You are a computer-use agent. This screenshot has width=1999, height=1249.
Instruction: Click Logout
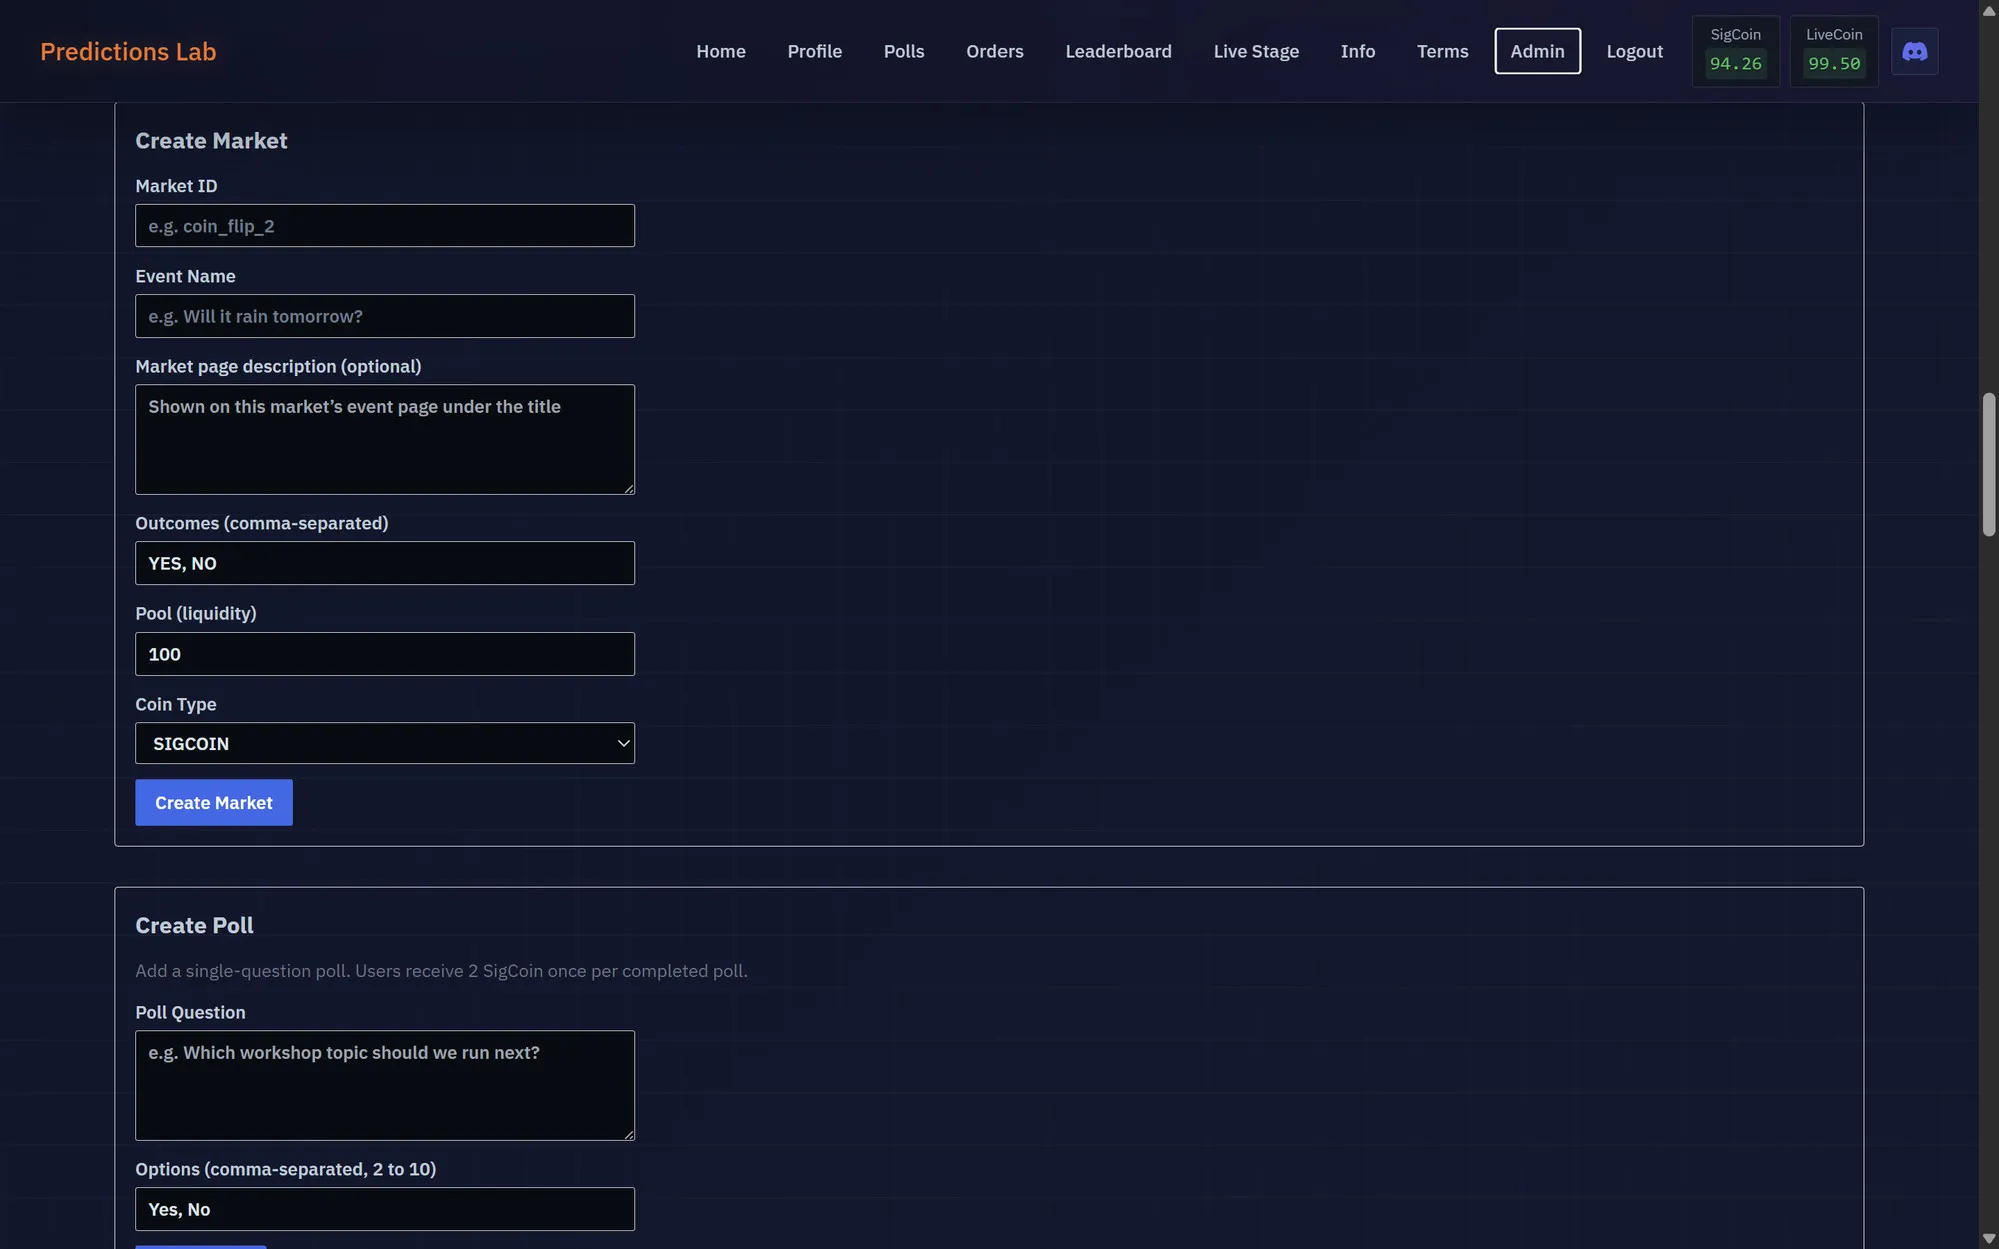click(x=1634, y=51)
